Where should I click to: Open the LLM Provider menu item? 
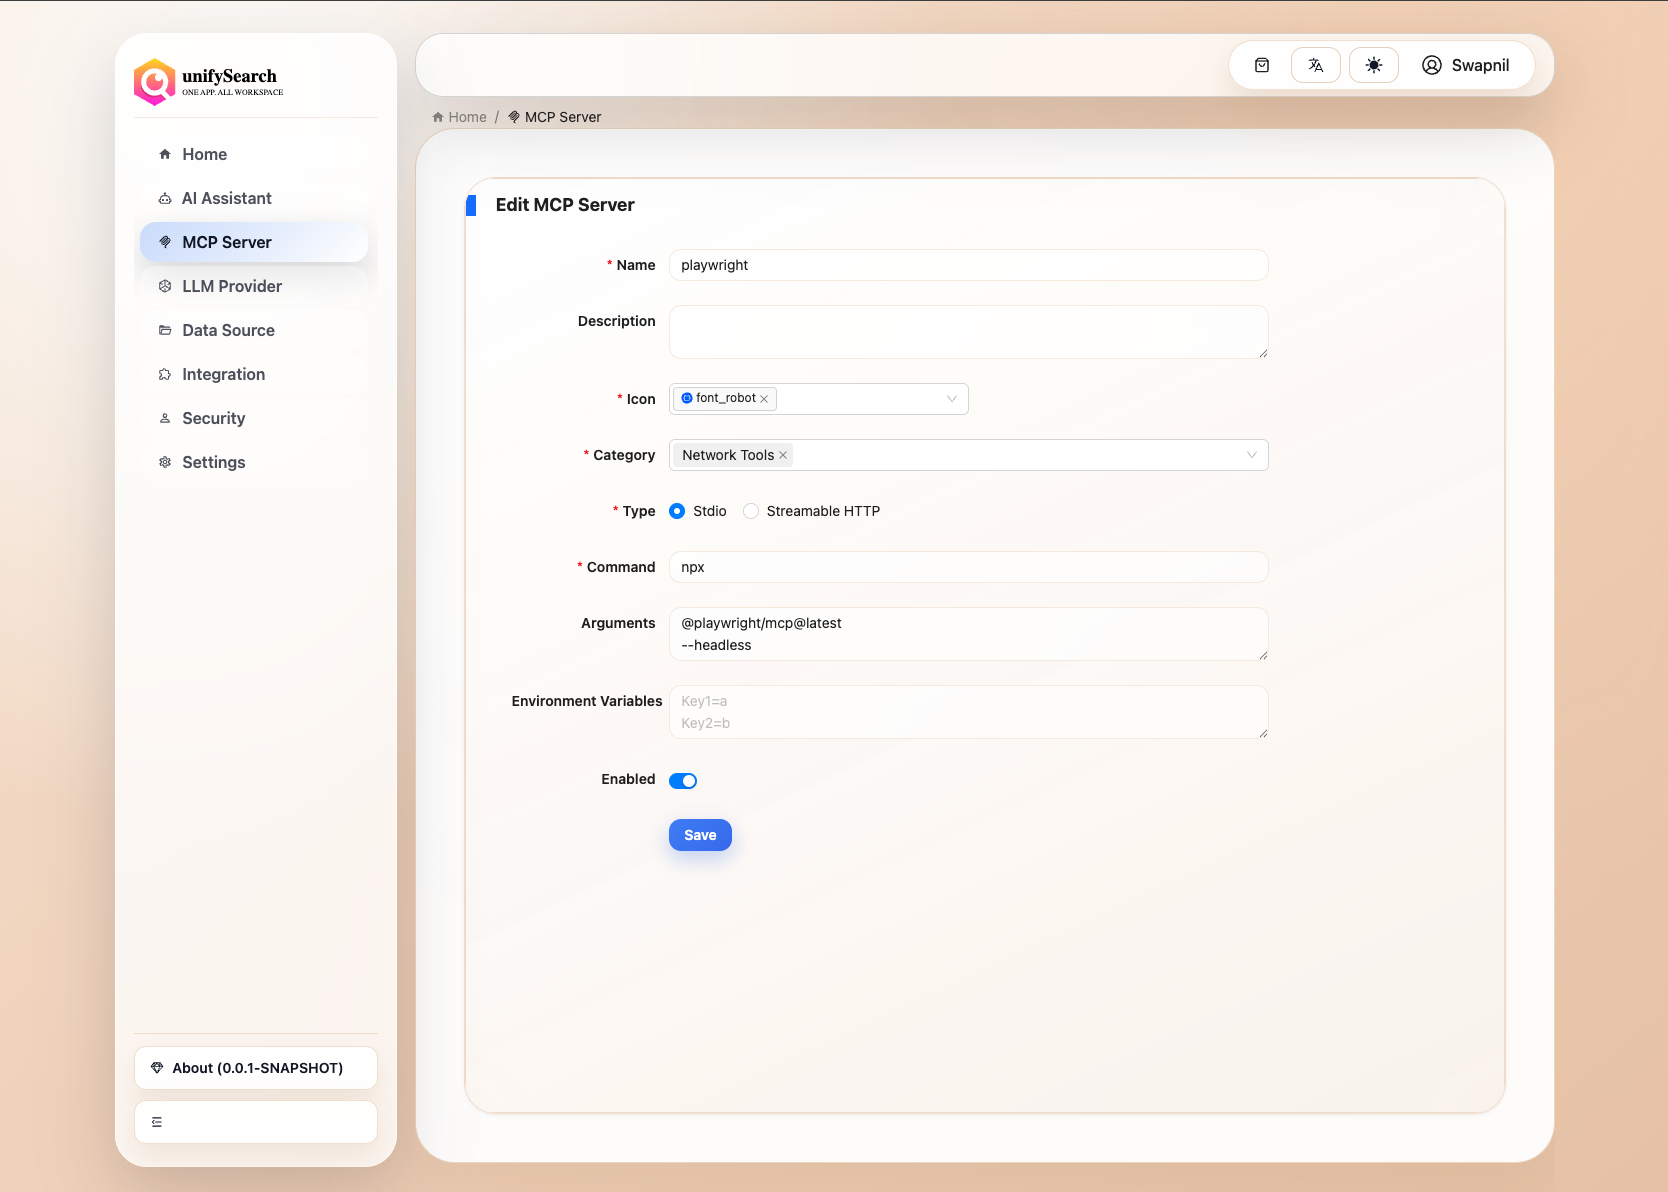point(232,286)
